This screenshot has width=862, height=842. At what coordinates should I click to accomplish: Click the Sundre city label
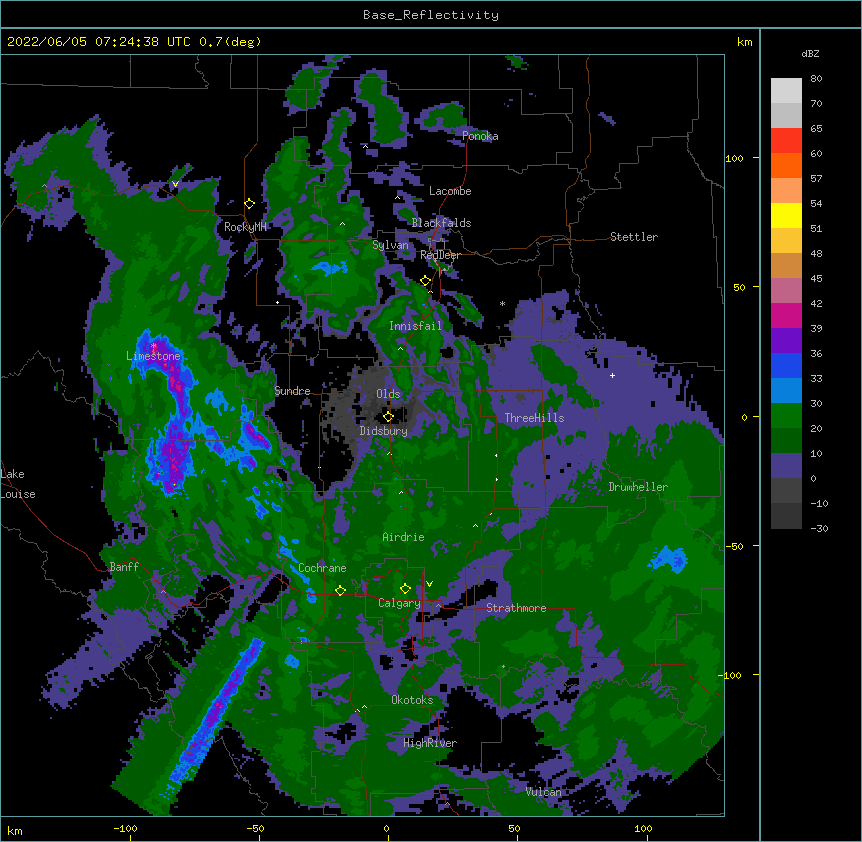click(292, 391)
